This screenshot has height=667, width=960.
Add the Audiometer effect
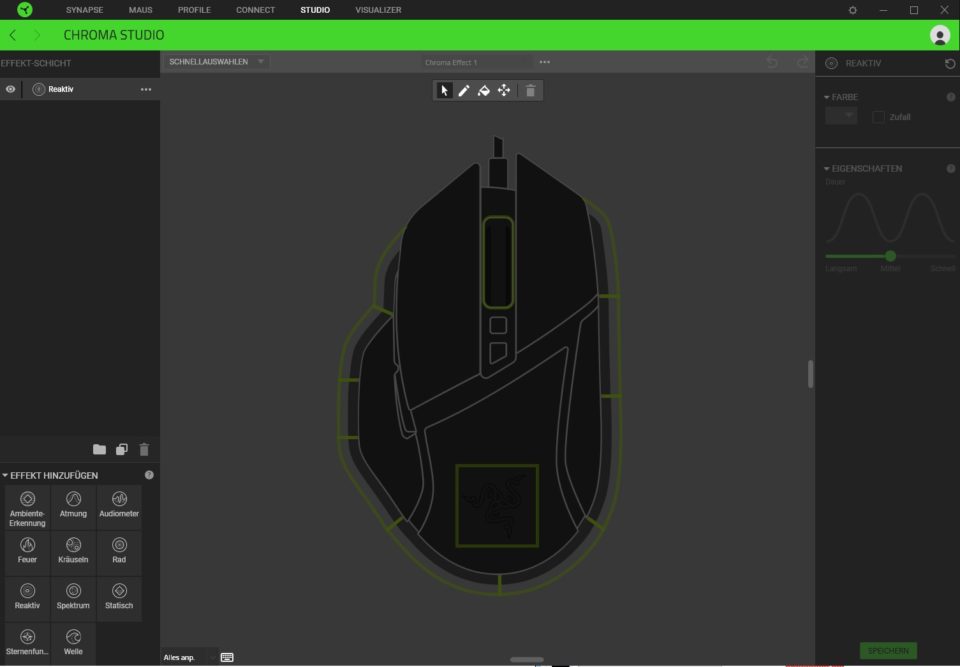click(x=119, y=504)
